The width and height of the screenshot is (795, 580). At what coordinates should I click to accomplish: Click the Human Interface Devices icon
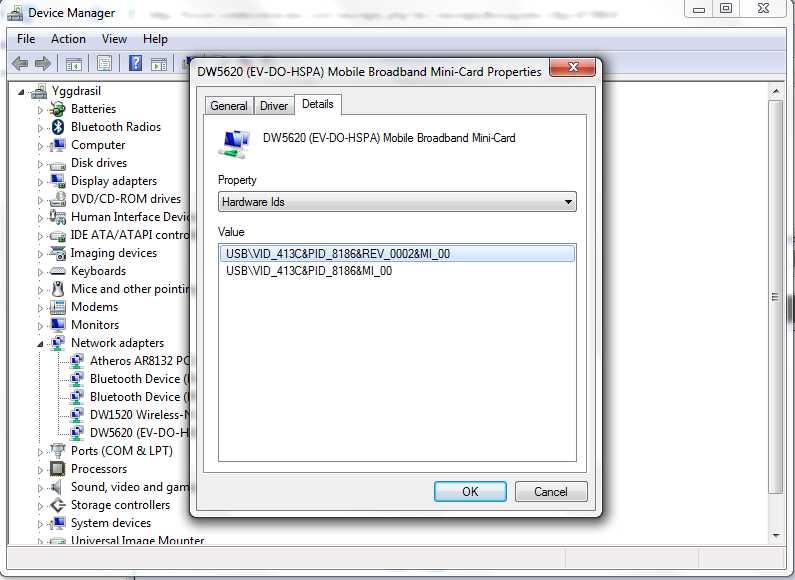coord(57,217)
